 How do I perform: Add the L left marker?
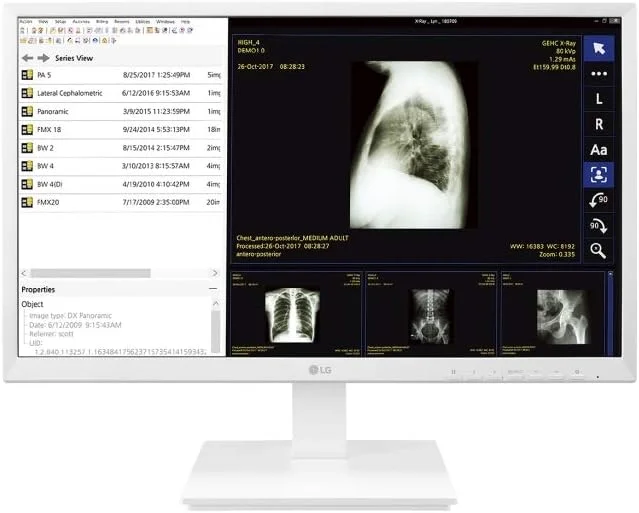tap(598, 99)
